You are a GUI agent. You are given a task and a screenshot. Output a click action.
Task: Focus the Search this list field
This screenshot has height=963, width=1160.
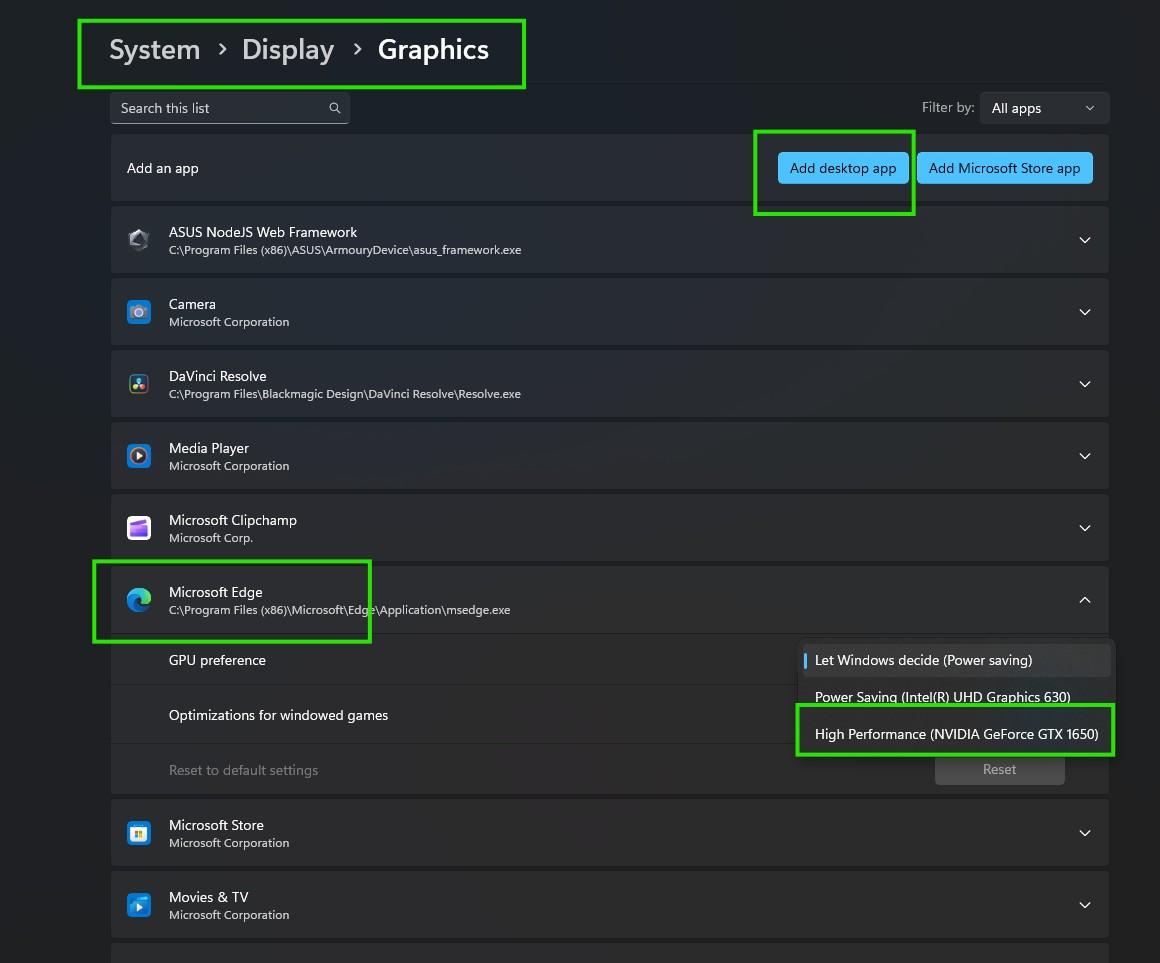click(229, 108)
